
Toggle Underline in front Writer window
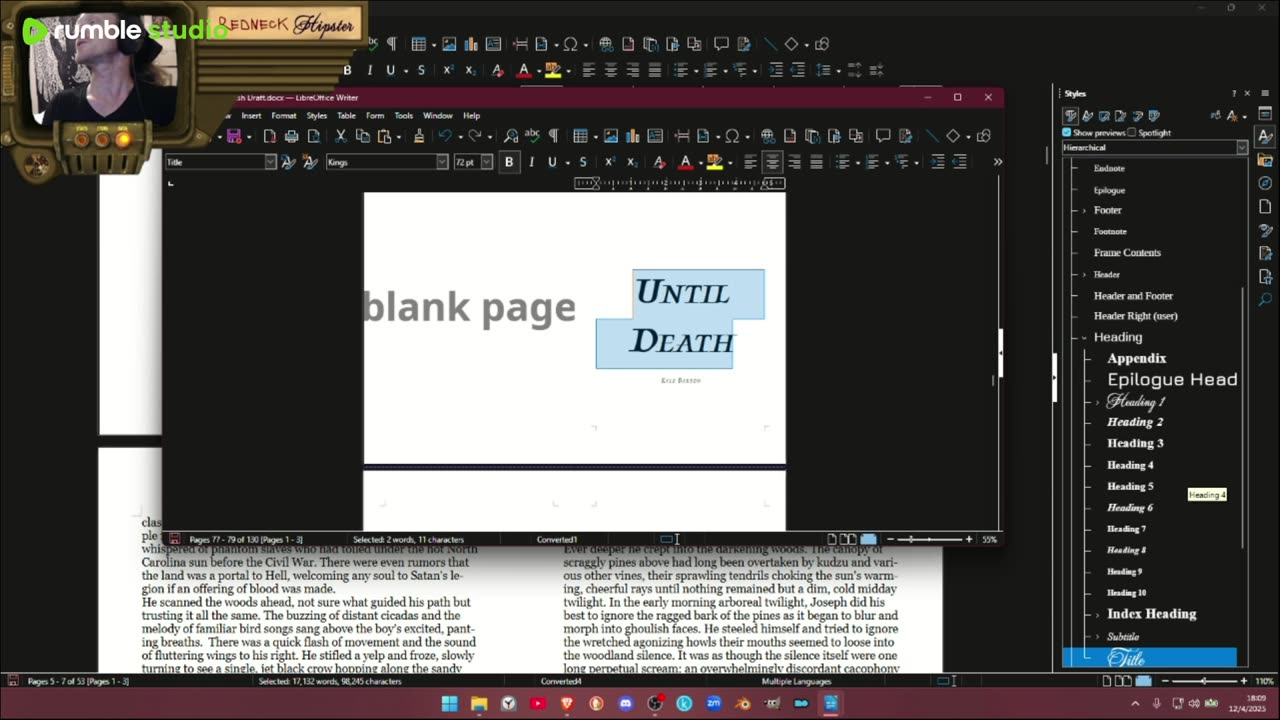(552, 162)
